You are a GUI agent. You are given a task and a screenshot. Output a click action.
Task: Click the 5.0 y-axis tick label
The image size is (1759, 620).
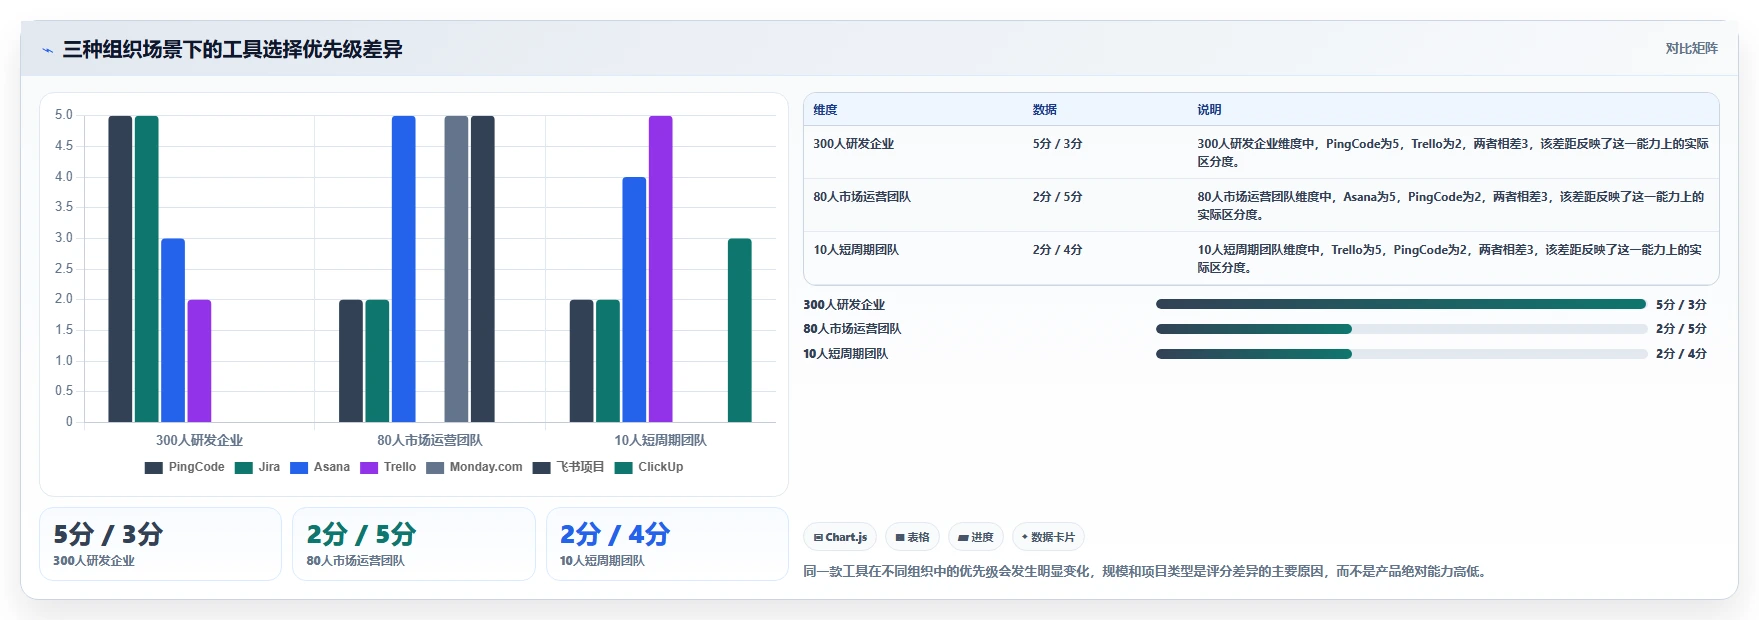pyautogui.click(x=64, y=115)
